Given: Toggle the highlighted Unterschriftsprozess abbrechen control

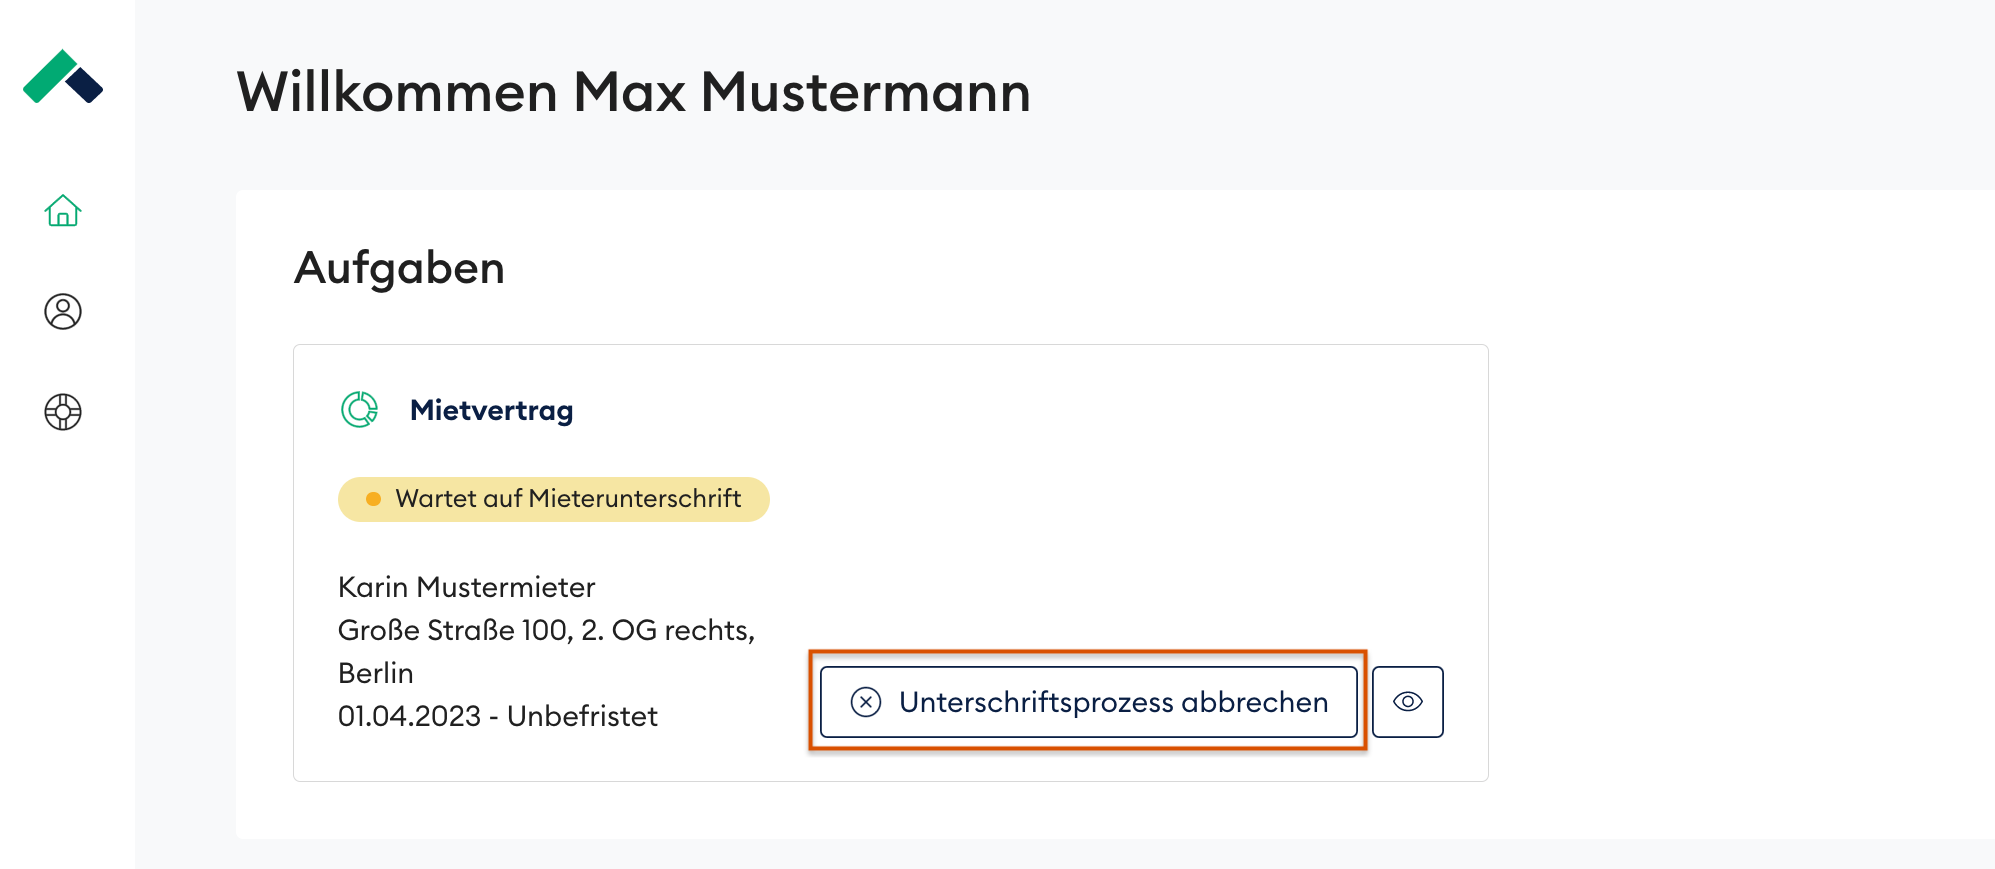Looking at the screenshot, I should pyautogui.click(x=1087, y=701).
